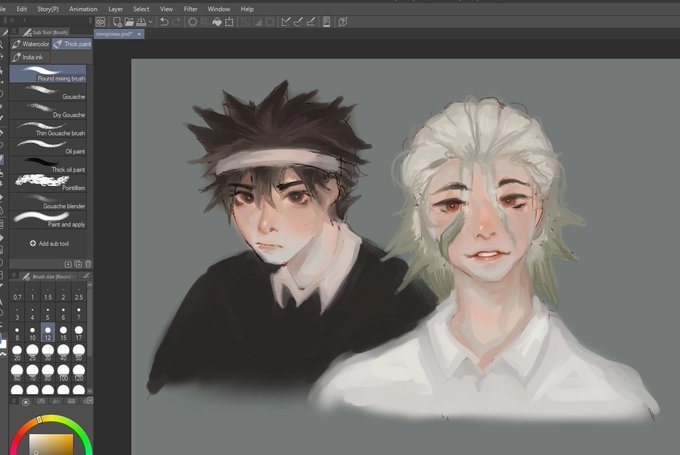Switch to the Color Wheel tab icon
680x455 pixels.
(x=26, y=402)
